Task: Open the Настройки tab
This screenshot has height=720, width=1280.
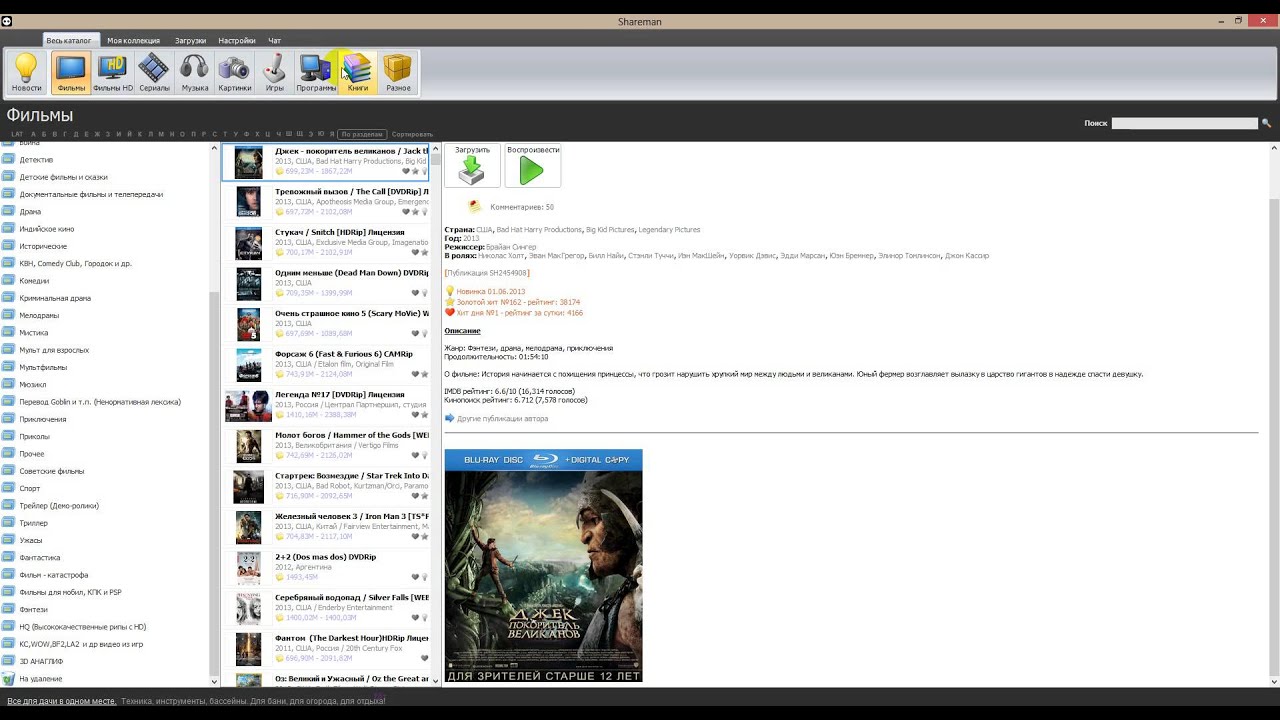Action: coord(237,41)
